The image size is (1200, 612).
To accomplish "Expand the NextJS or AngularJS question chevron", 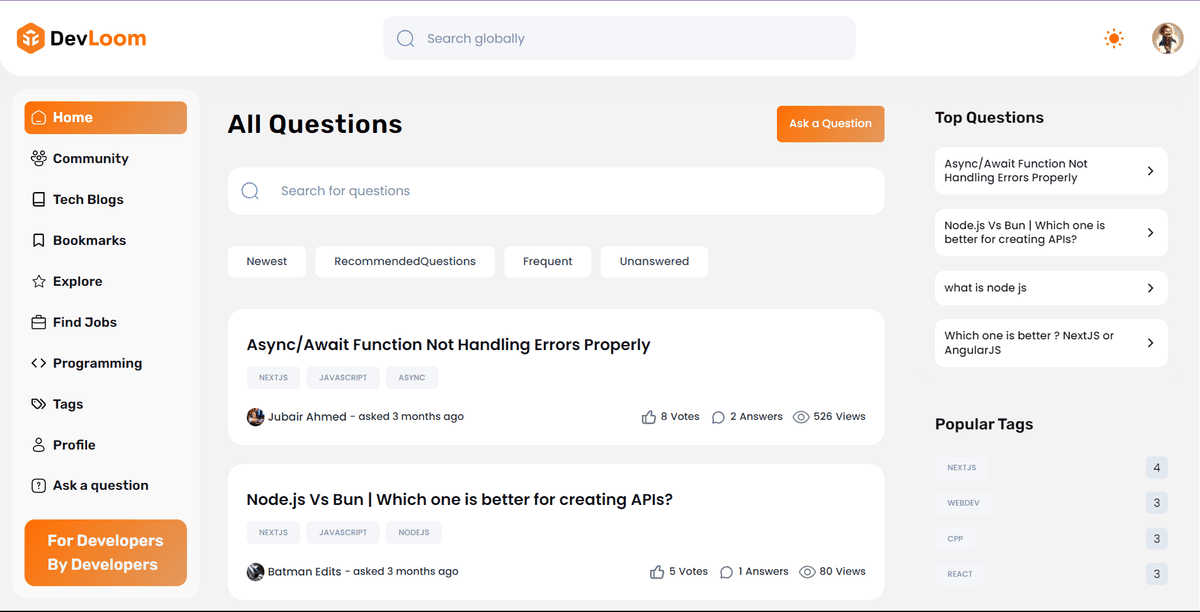I will 1150,343.
